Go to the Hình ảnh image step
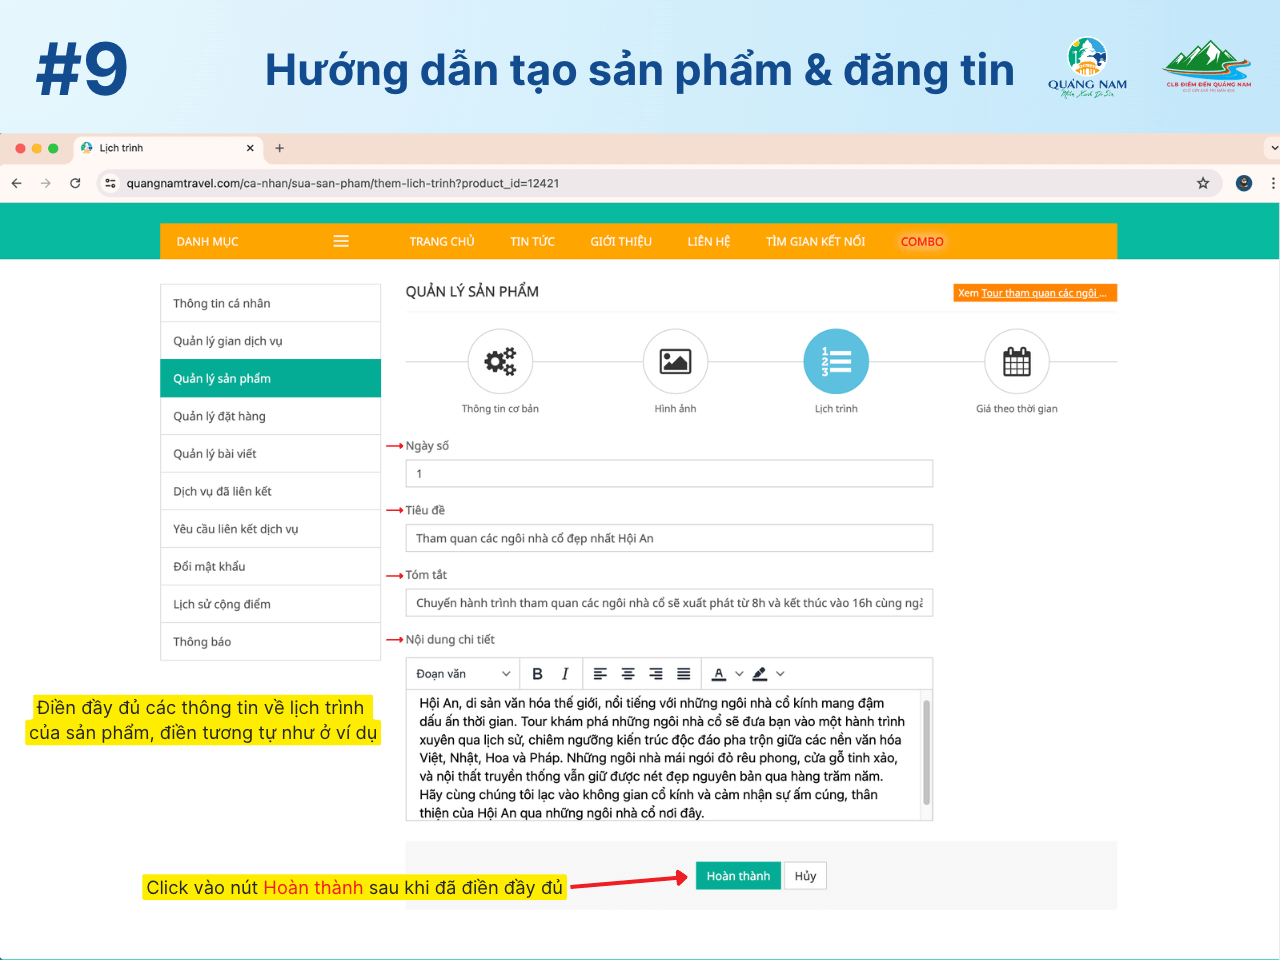1280x960 pixels. (x=675, y=361)
